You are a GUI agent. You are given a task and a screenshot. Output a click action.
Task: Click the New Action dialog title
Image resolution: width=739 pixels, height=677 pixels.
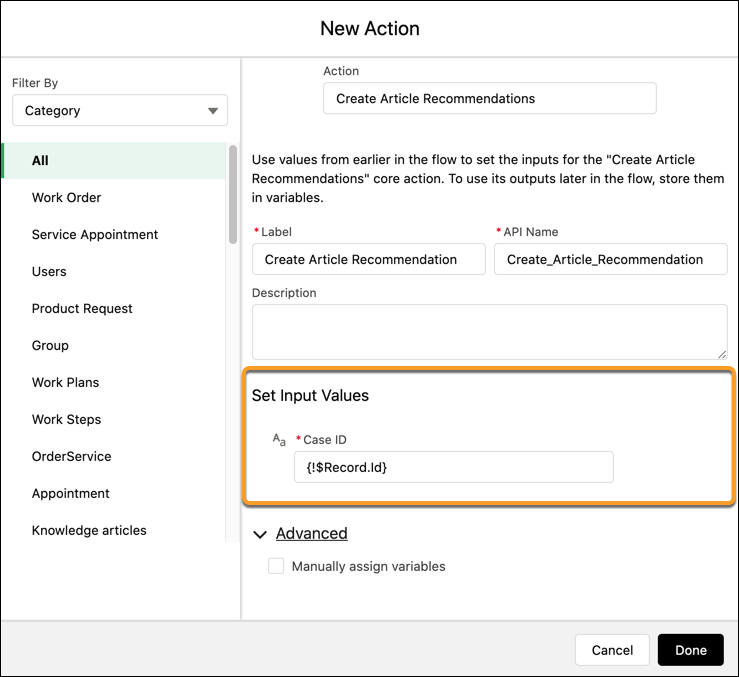pos(370,29)
